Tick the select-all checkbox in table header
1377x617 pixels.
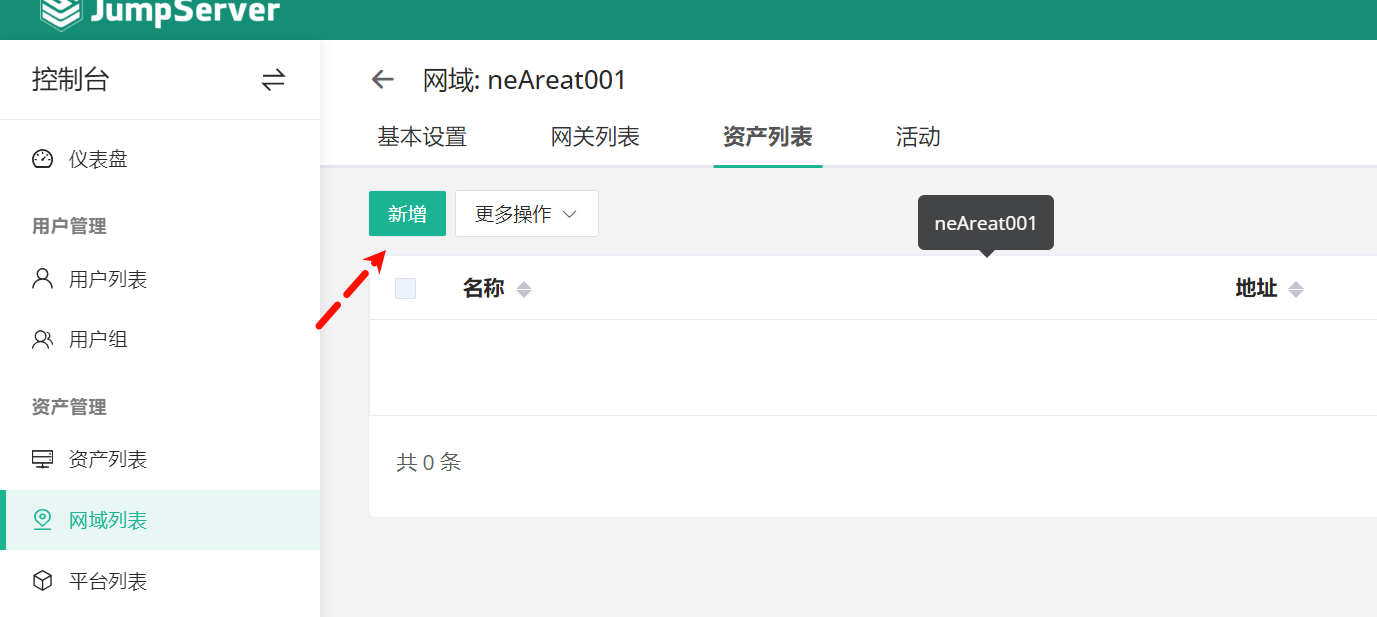tap(405, 289)
